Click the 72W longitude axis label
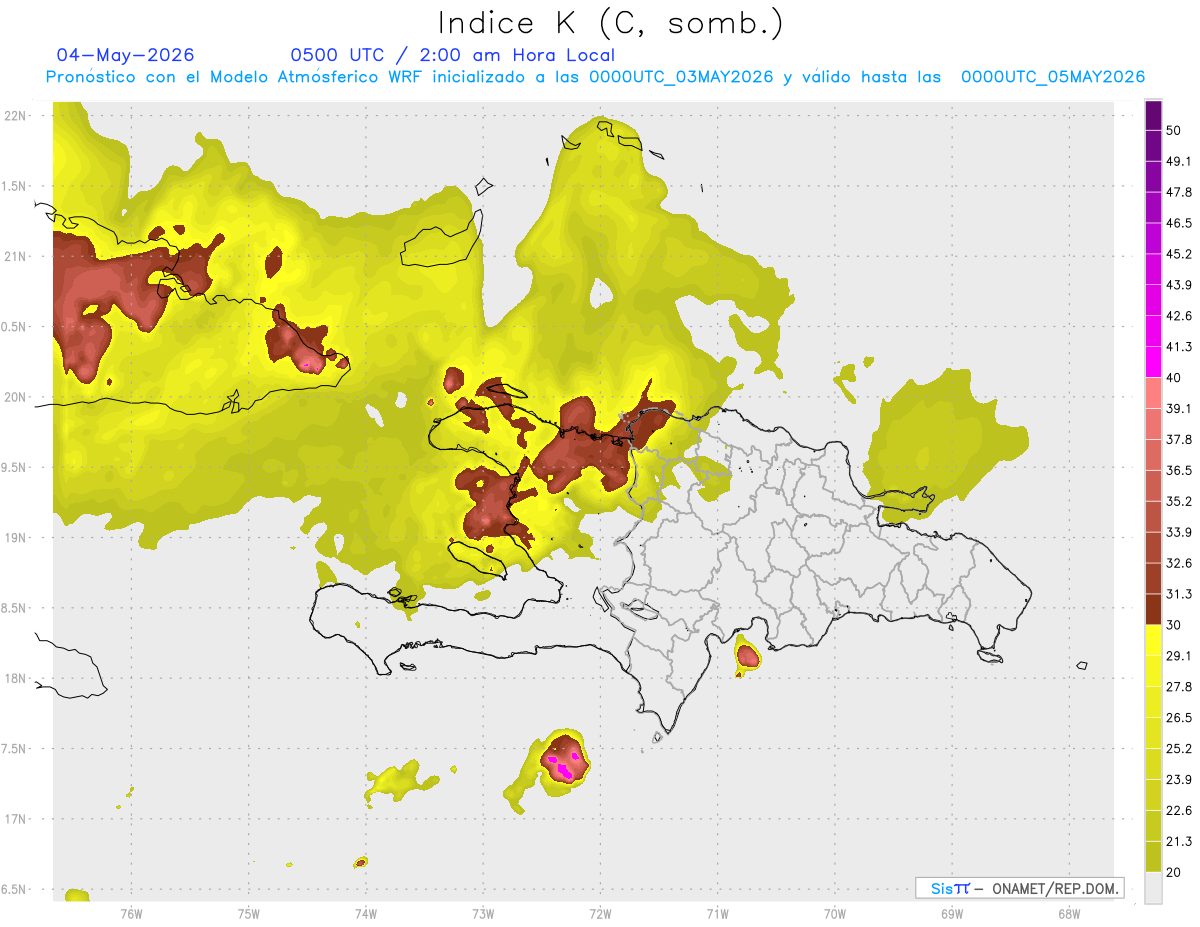 click(x=600, y=913)
